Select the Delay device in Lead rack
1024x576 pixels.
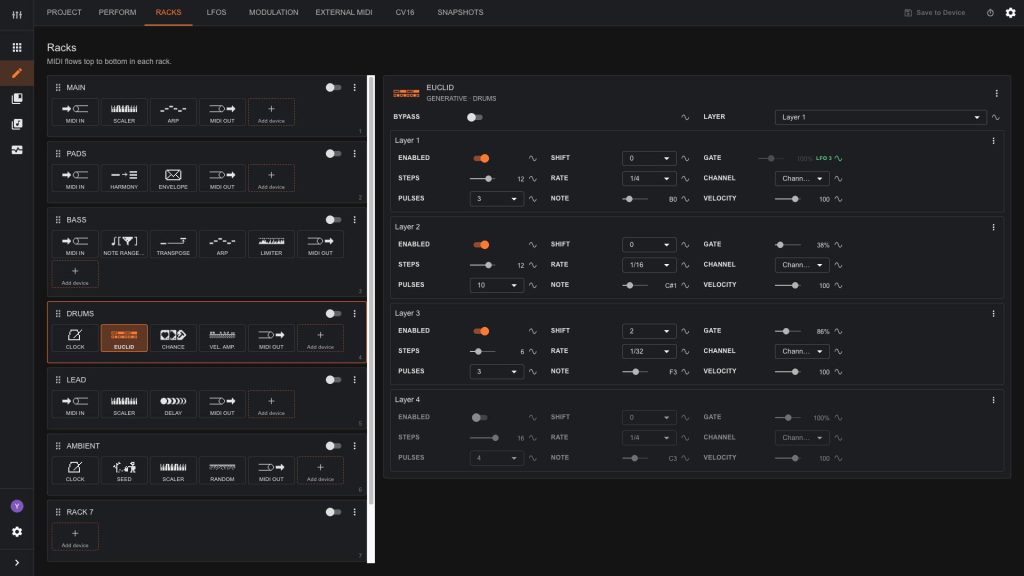pos(173,404)
